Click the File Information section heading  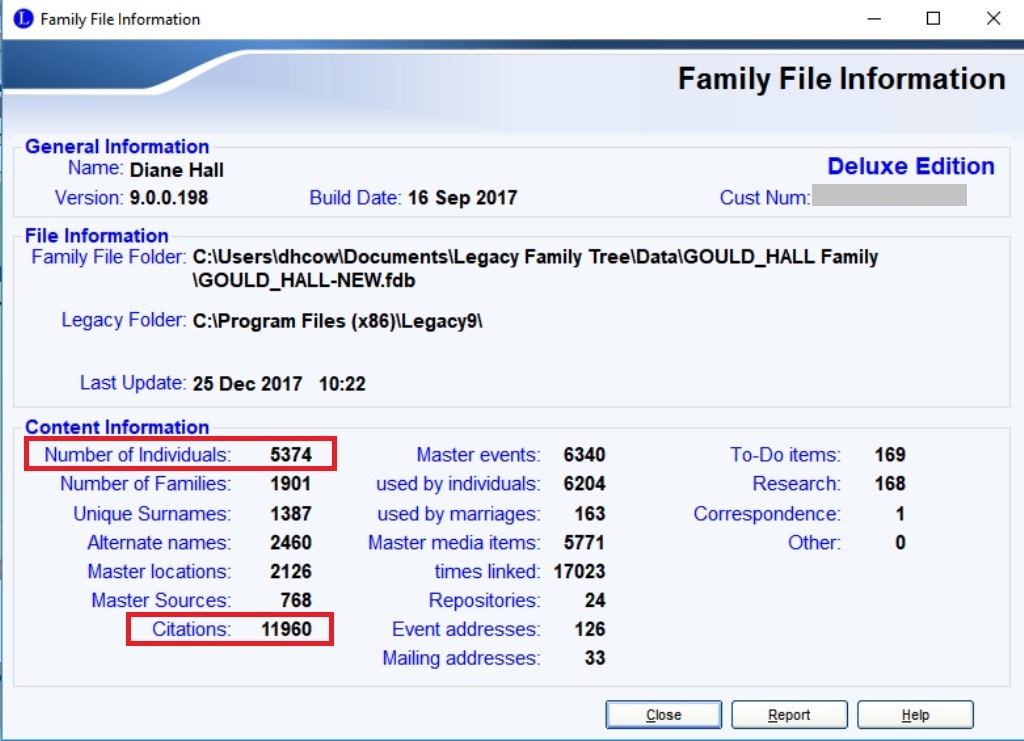point(97,235)
